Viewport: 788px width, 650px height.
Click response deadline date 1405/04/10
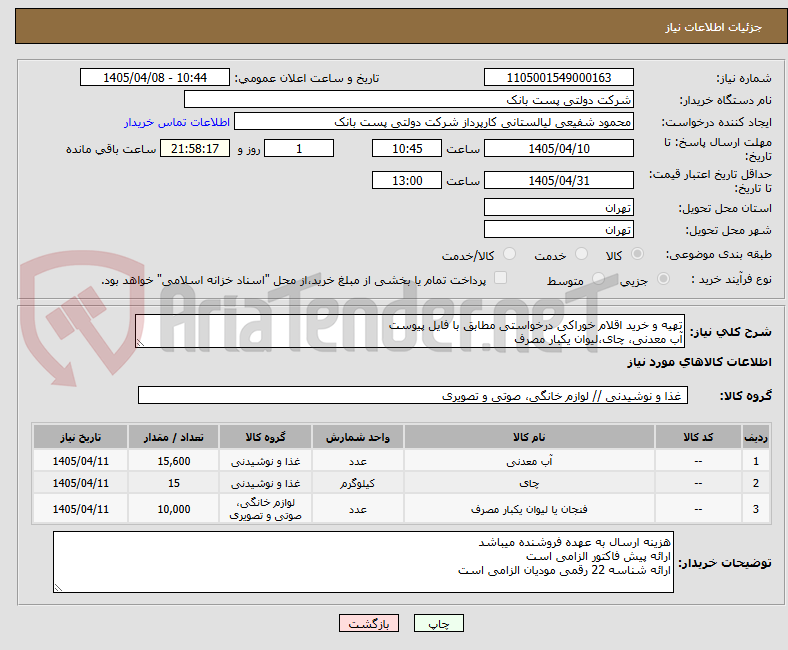(559, 148)
